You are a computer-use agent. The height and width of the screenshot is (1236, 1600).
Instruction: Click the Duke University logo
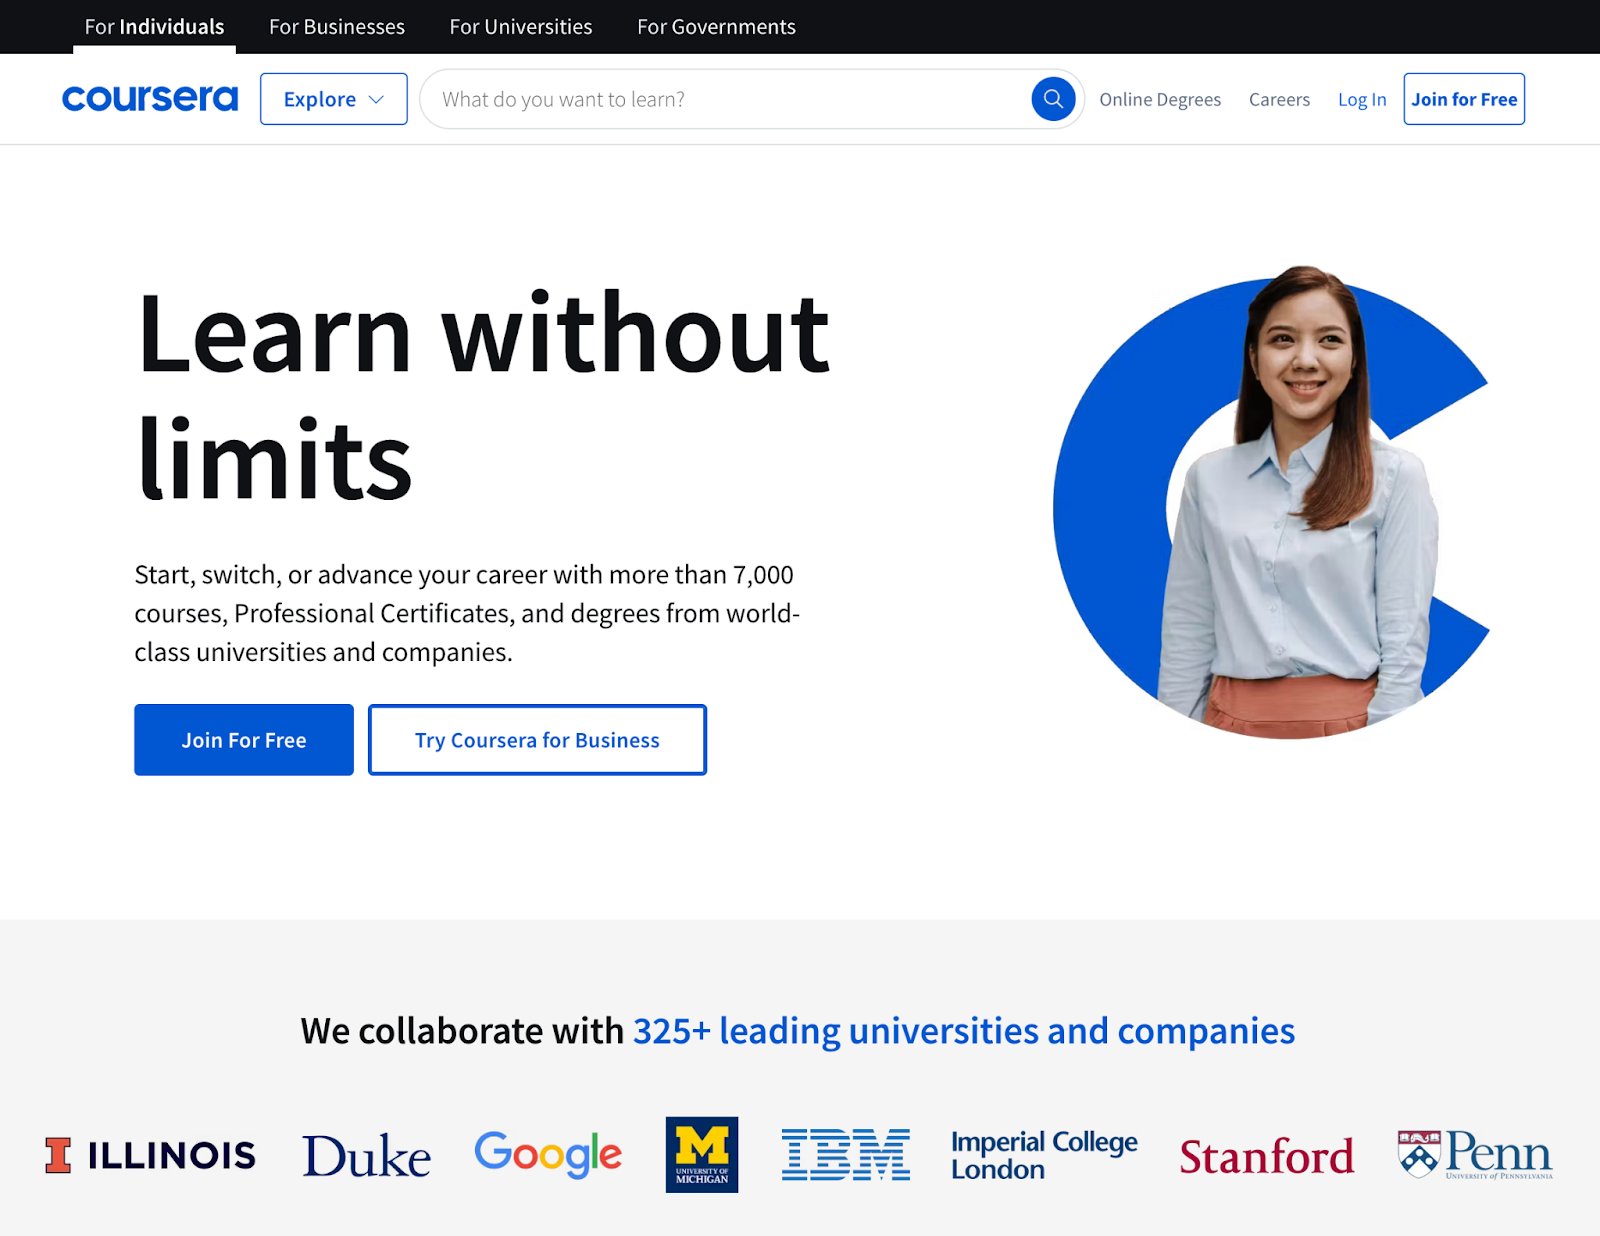(x=365, y=1156)
